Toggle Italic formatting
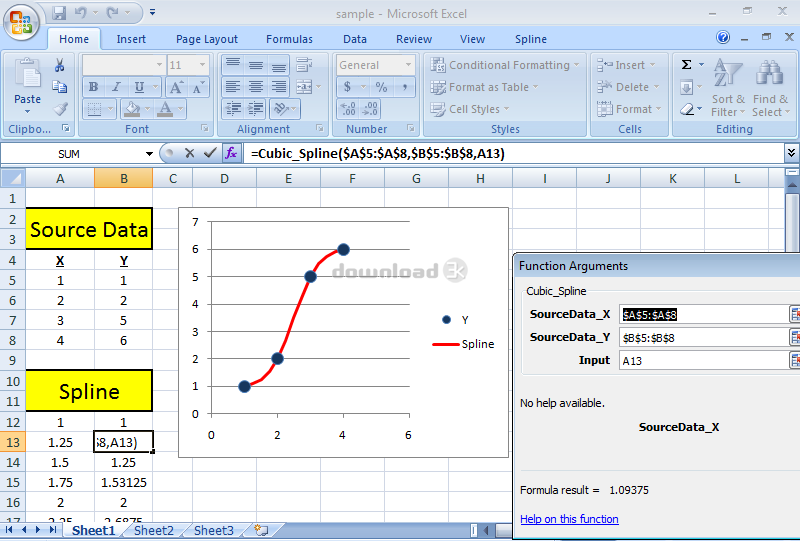 [x=116, y=87]
